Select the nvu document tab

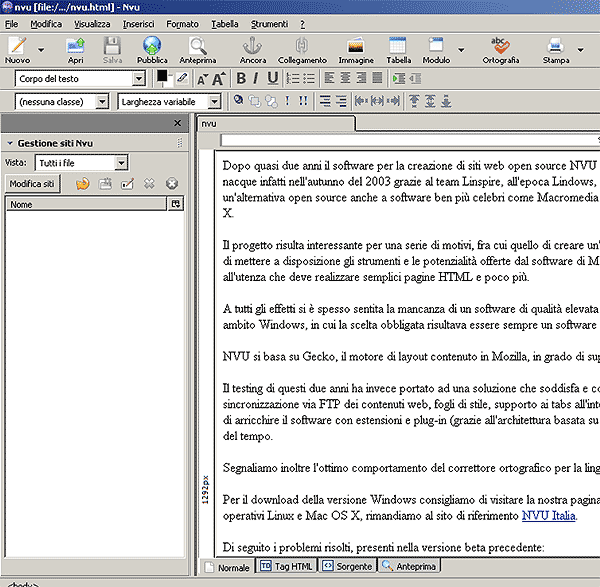click(276, 124)
